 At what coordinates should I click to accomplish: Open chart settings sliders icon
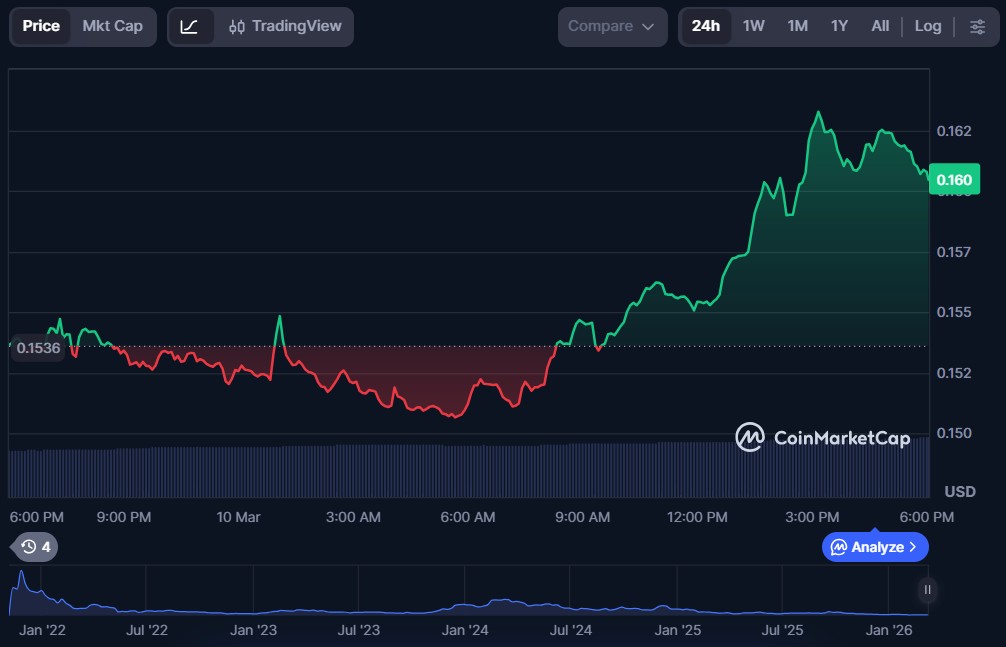[977, 26]
